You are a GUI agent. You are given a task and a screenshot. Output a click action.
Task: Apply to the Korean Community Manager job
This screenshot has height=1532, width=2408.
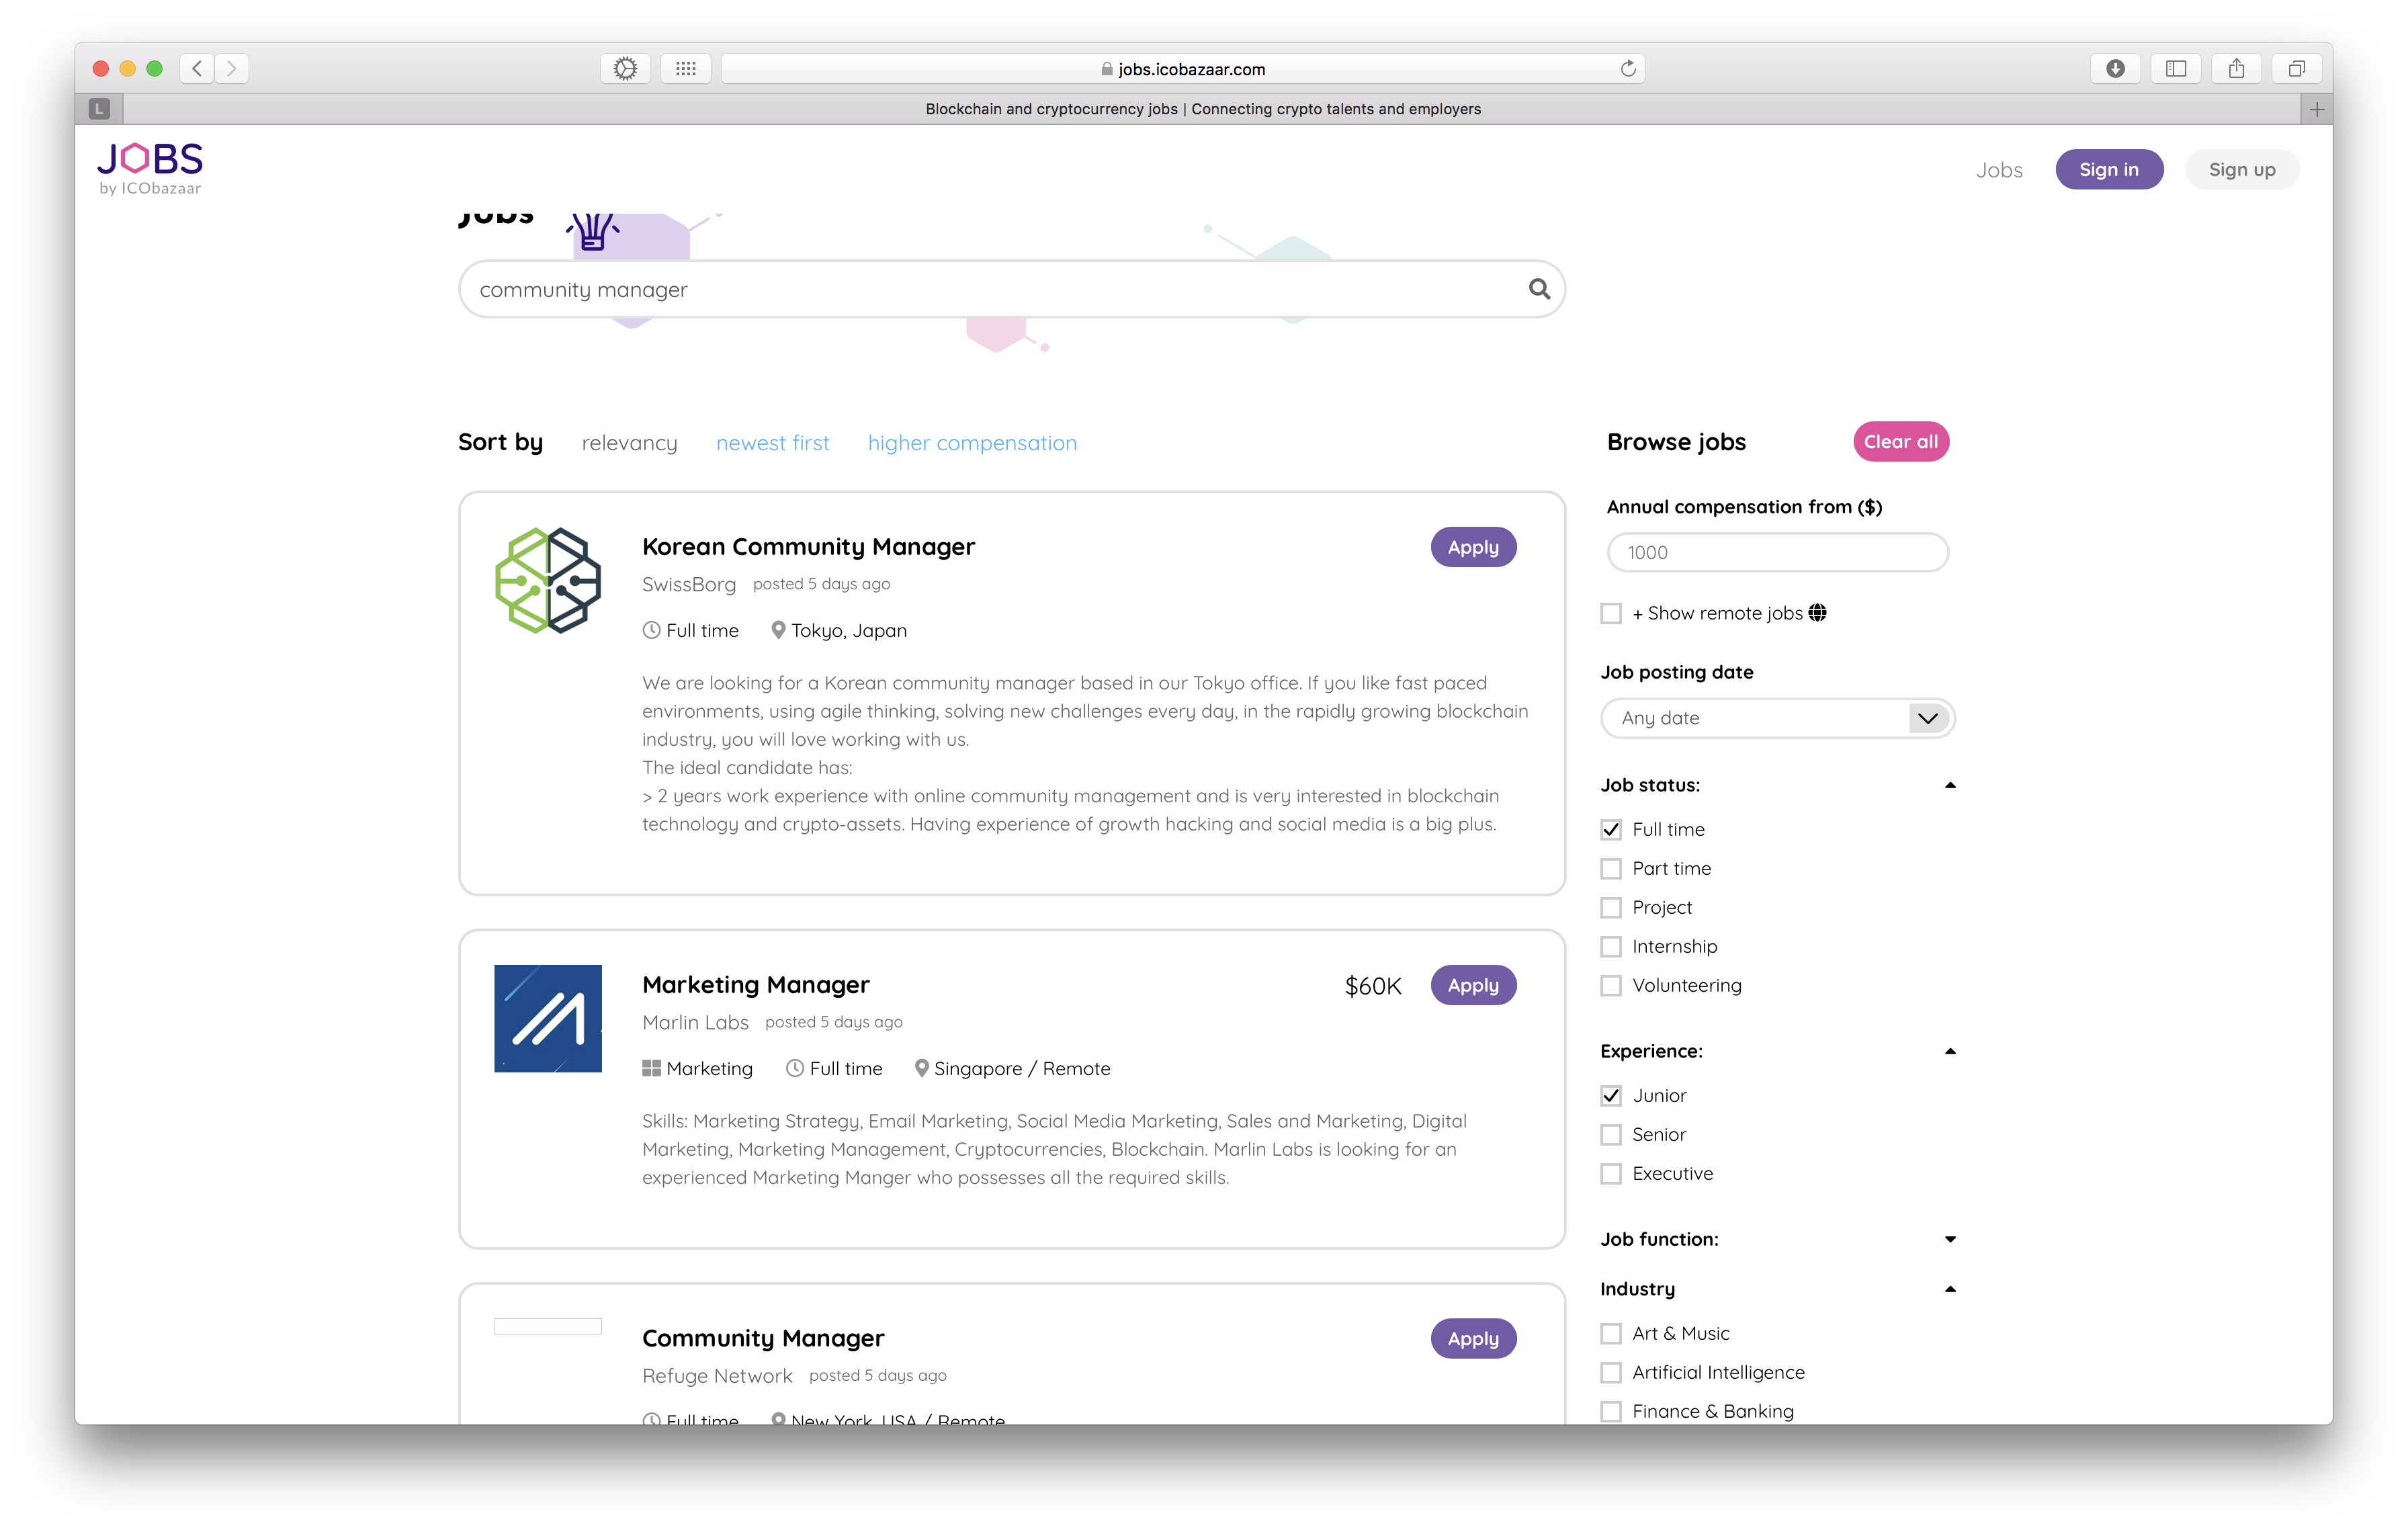pyautogui.click(x=1473, y=547)
